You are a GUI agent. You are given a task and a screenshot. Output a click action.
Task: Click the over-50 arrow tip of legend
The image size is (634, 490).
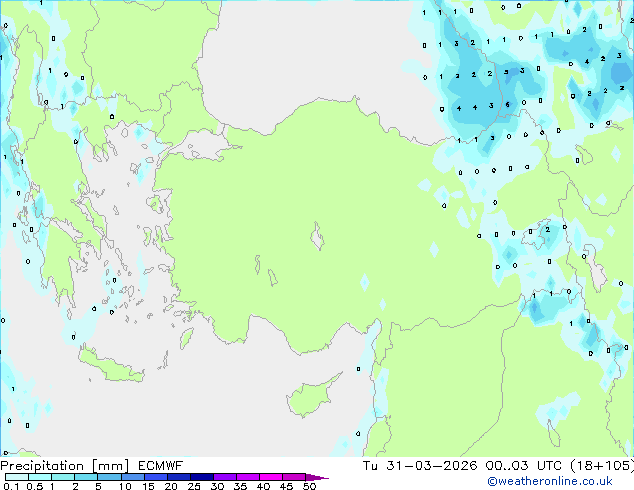[317, 477]
